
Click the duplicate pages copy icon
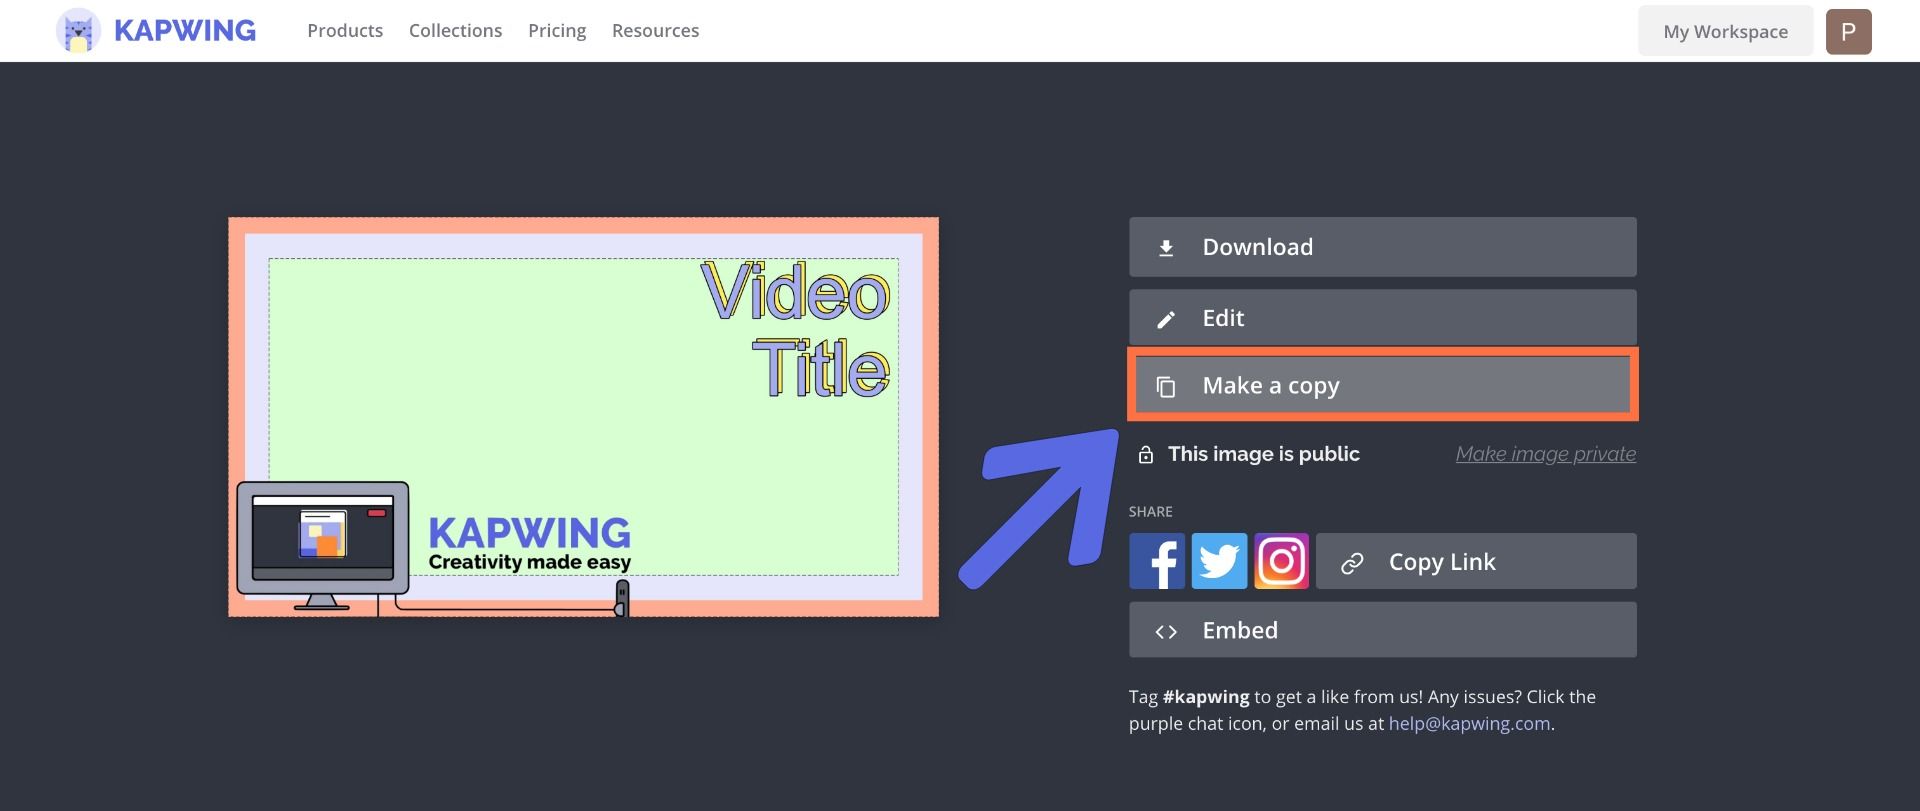click(x=1166, y=387)
